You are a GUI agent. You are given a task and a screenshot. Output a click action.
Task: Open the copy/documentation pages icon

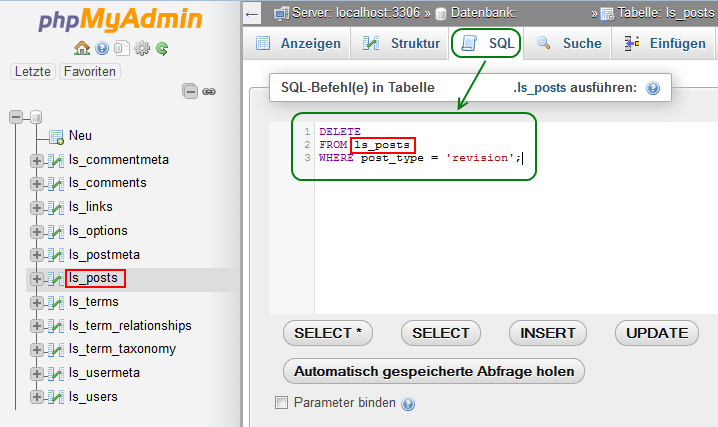[x=122, y=48]
